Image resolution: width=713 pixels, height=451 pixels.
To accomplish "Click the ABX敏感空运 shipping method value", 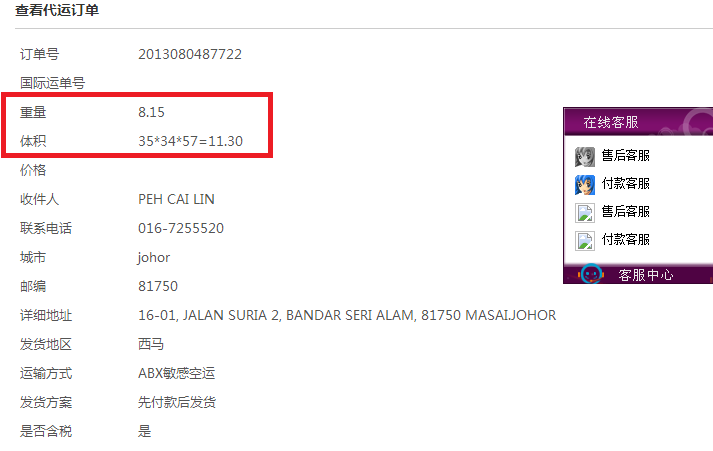I will 176,373.
